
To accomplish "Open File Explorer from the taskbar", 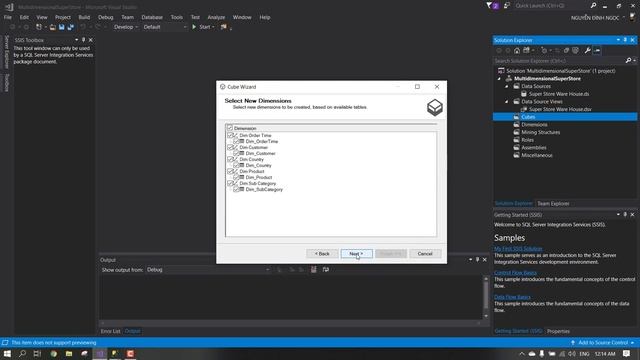I will tap(69, 353).
